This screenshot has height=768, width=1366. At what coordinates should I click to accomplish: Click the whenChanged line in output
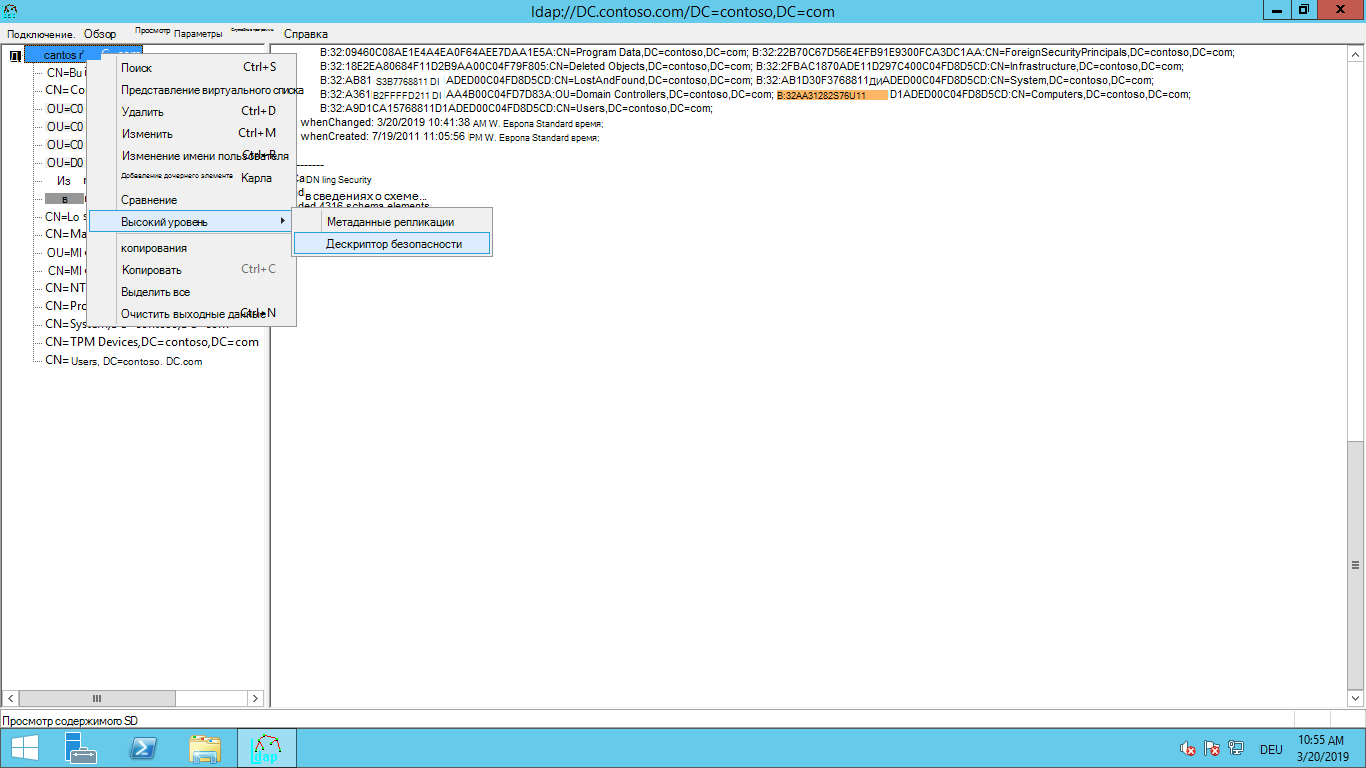tap(452, 123)
